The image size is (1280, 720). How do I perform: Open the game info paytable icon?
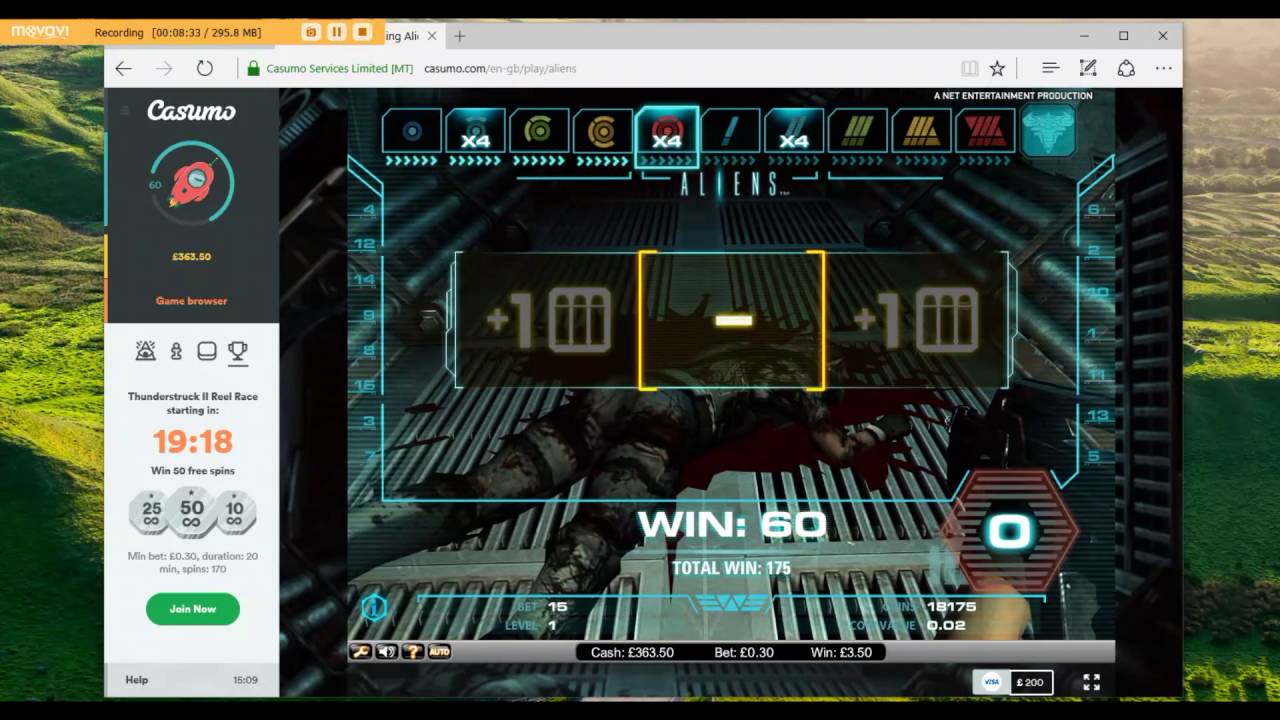(x=374, y=606)
